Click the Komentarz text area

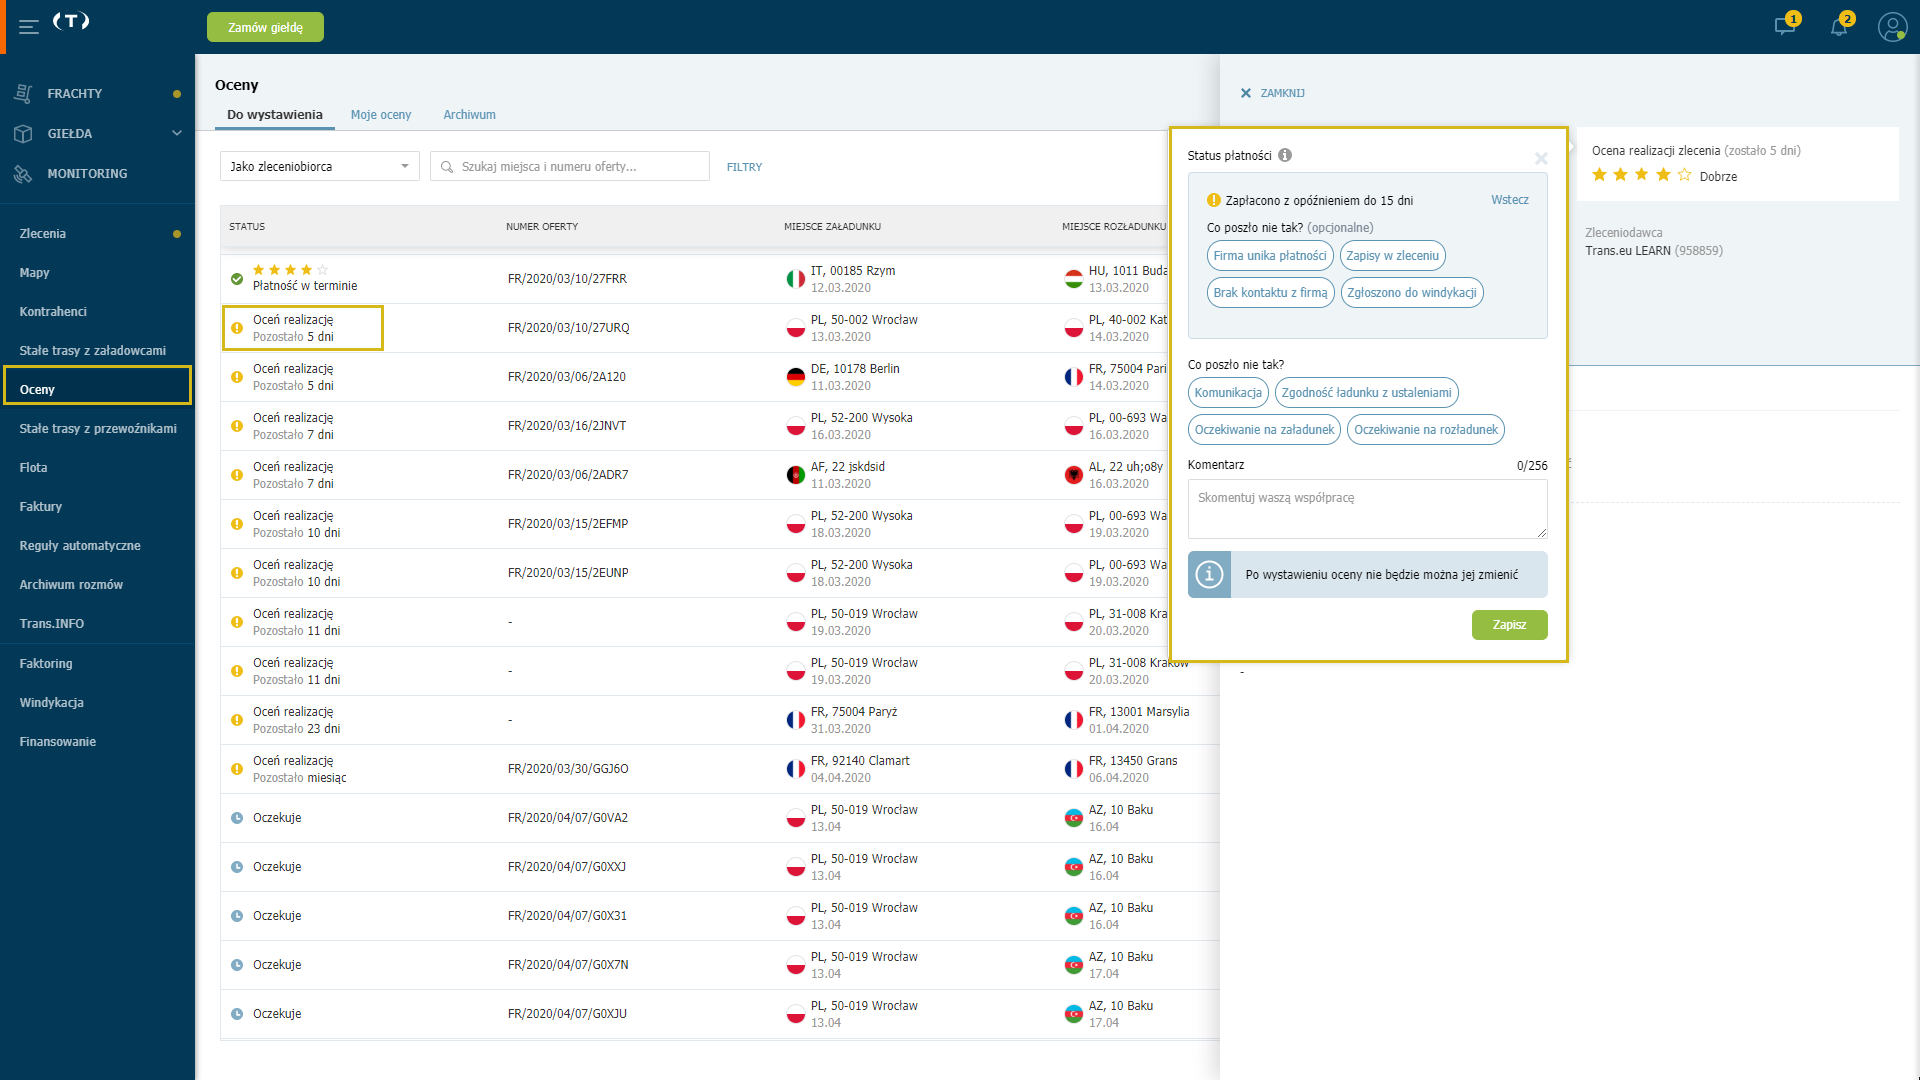click(x=1367, y=509)
